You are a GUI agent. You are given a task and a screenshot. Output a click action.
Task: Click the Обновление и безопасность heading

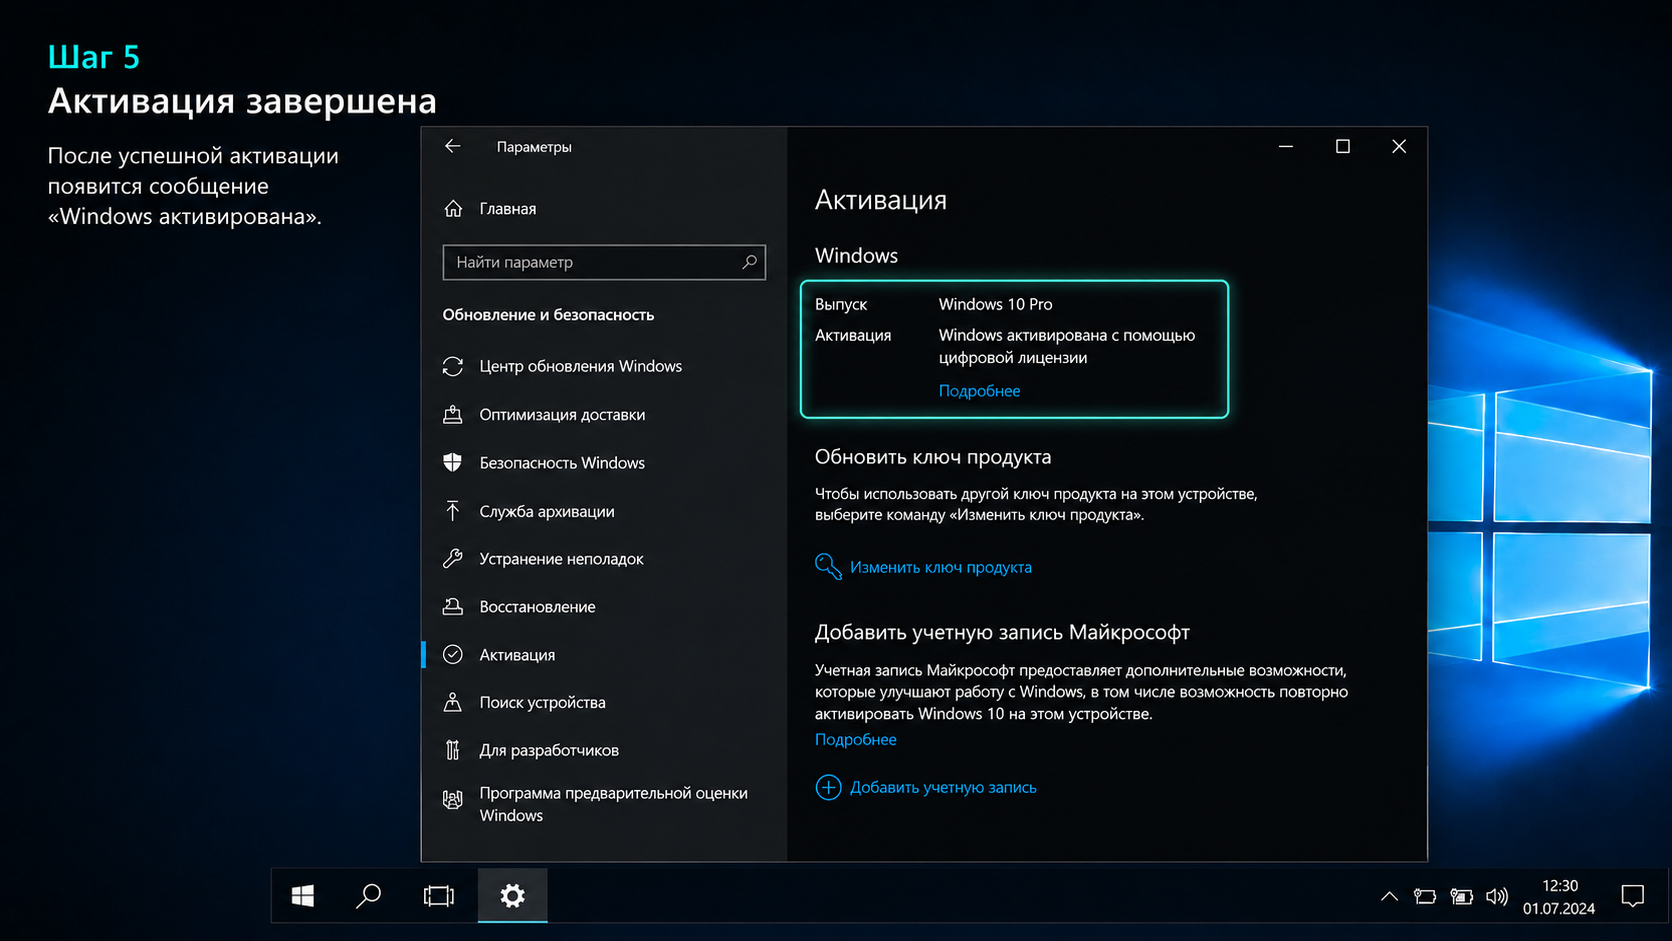(548, 315)
